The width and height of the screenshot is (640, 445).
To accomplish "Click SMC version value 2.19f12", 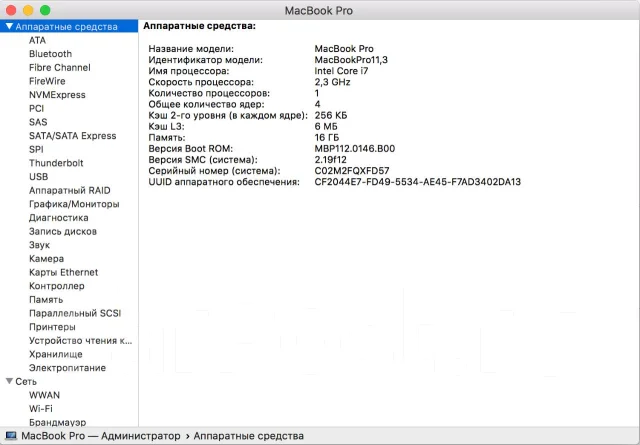I will click(x=330, y=160).
